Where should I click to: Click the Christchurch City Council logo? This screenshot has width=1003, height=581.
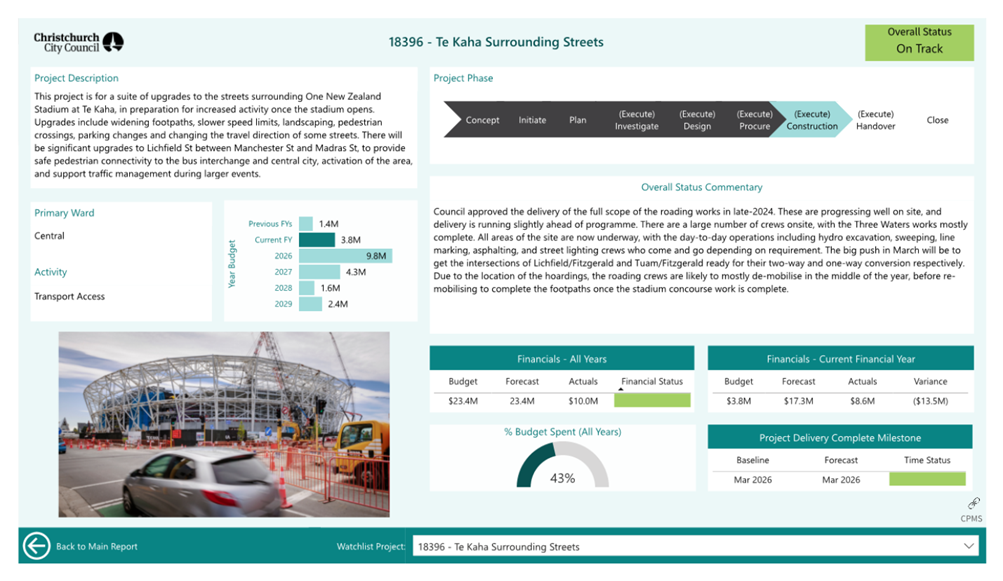coord(79,42)
